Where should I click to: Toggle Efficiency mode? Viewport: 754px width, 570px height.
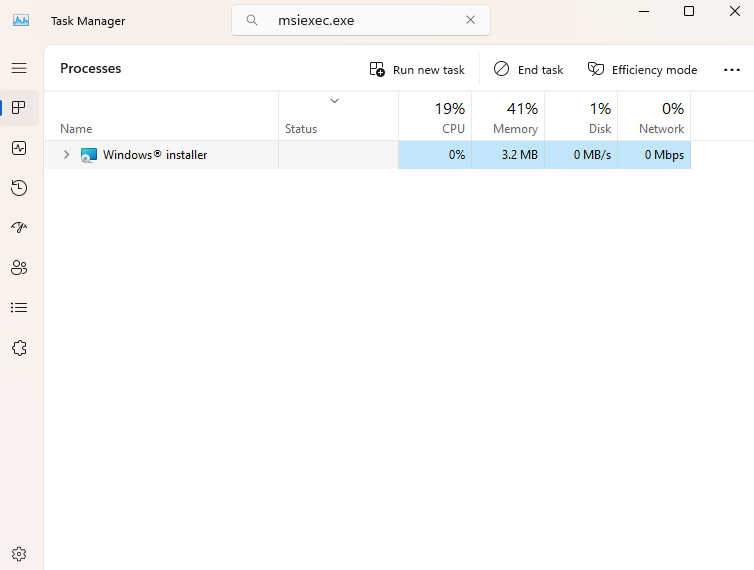click(642, 70)
